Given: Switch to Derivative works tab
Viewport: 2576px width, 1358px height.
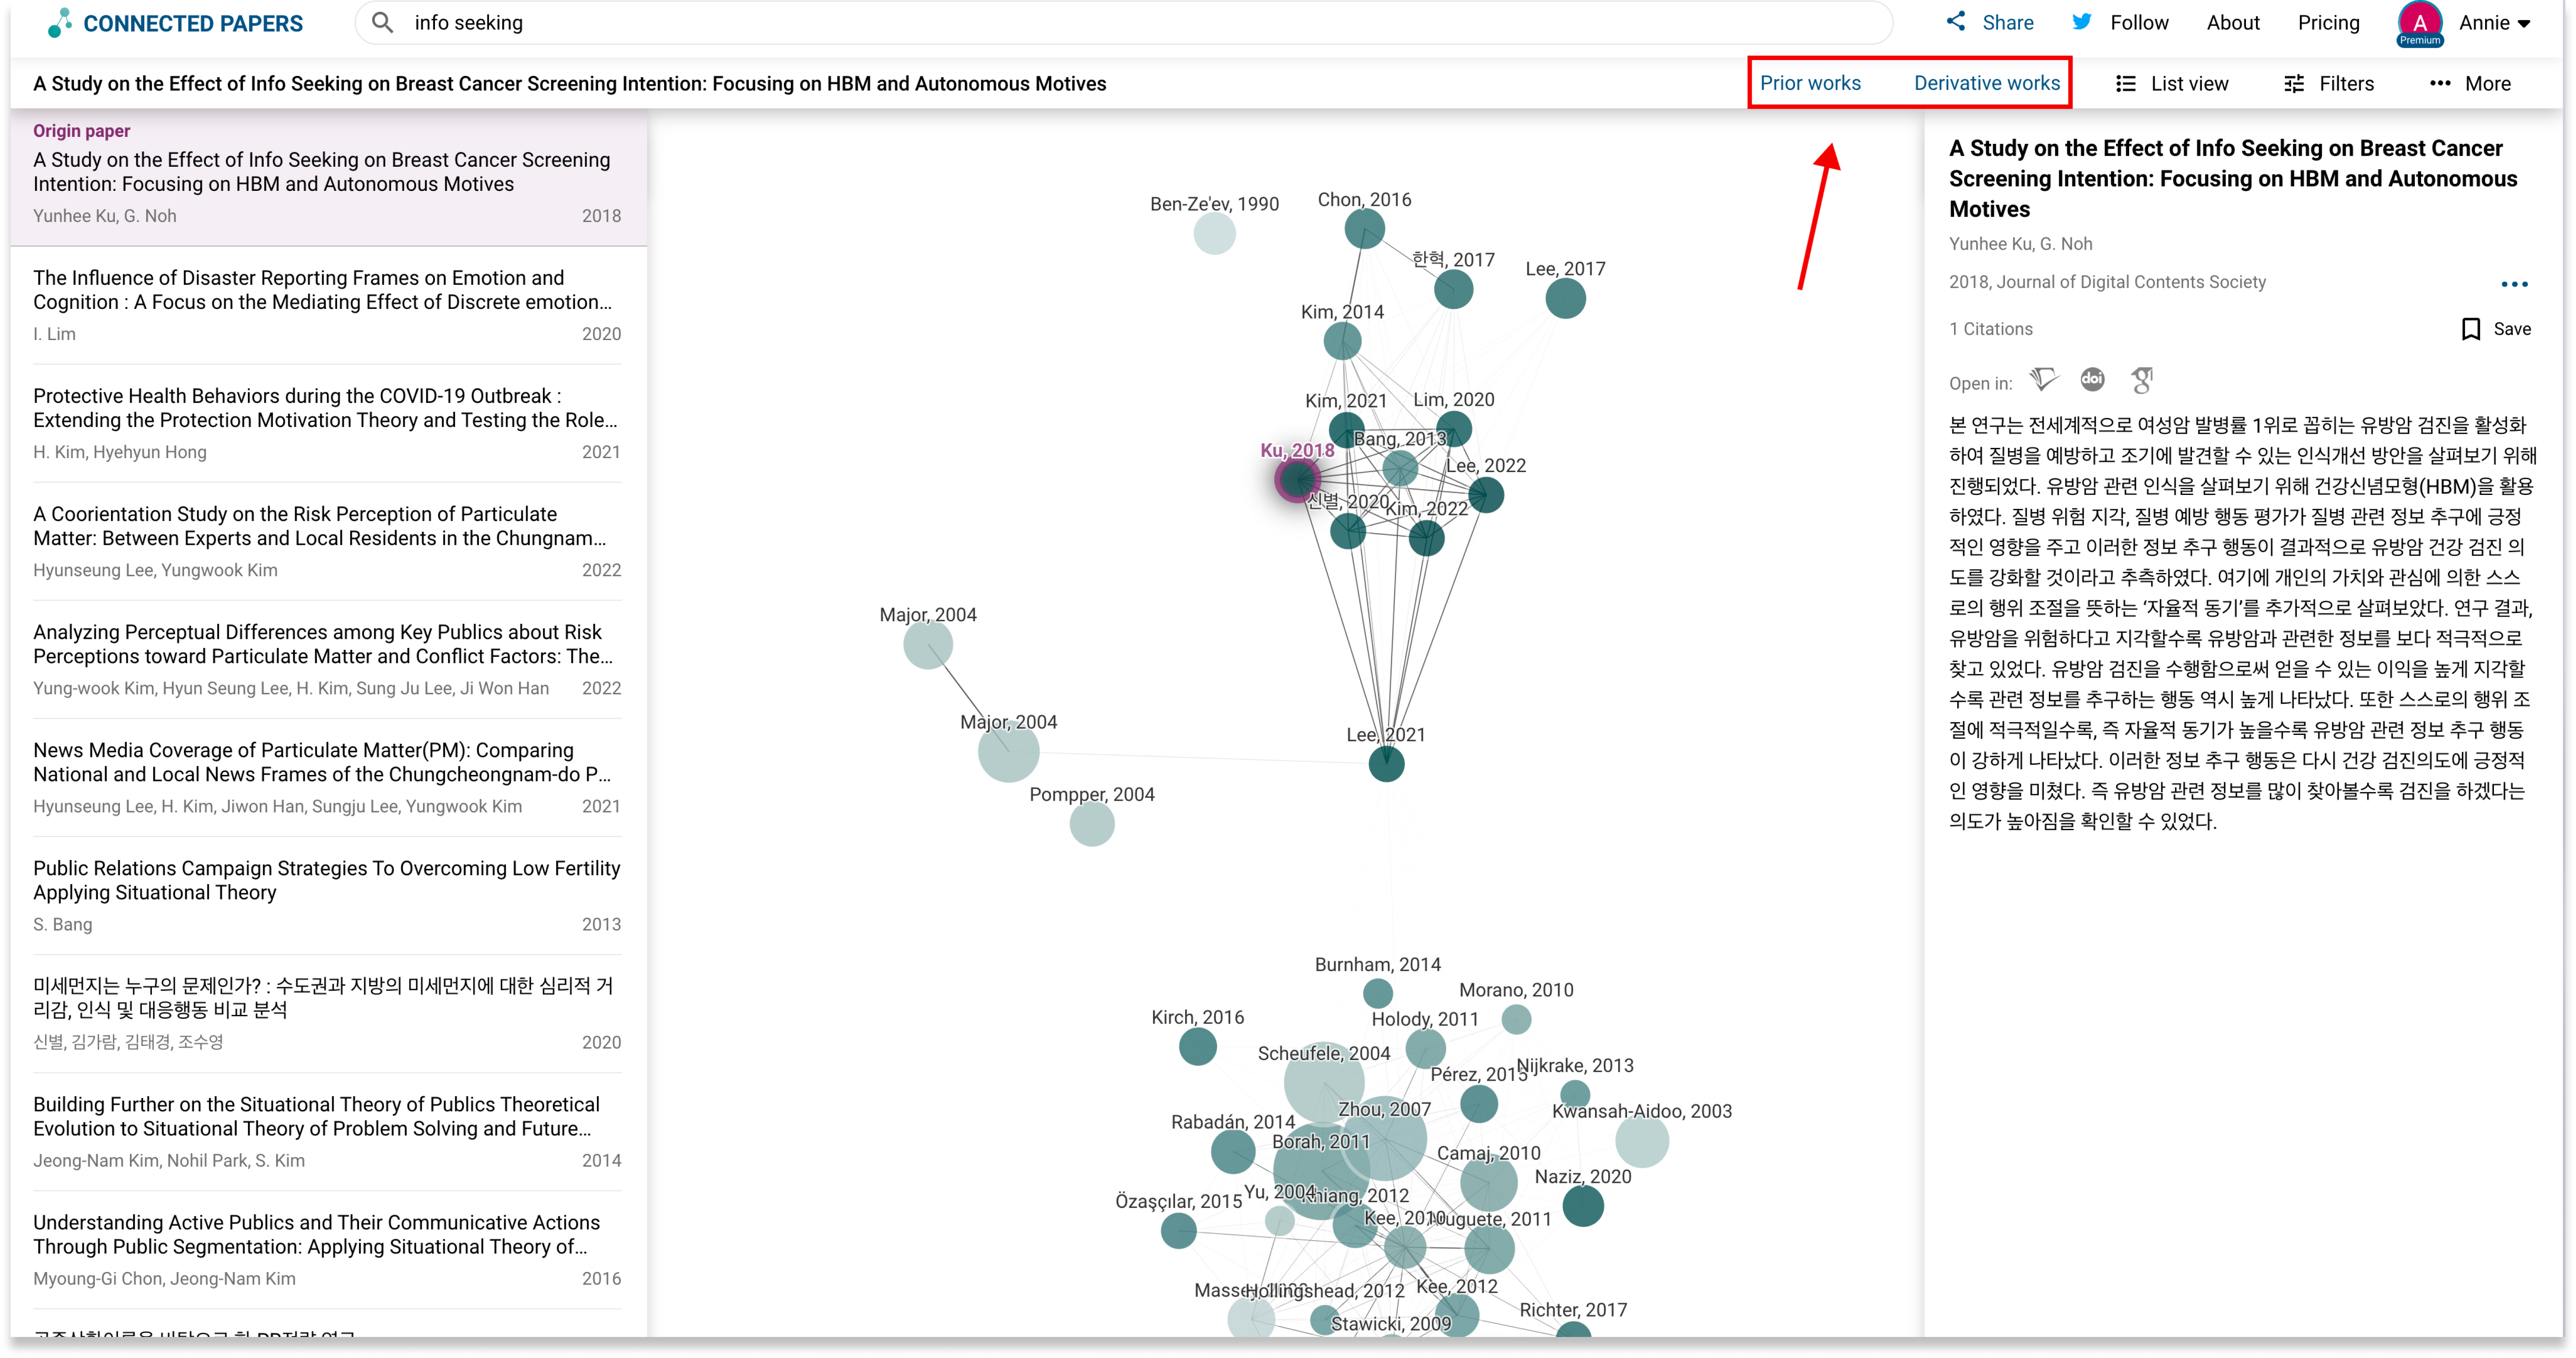Looking at the screenshot, I should point(1987,83).
